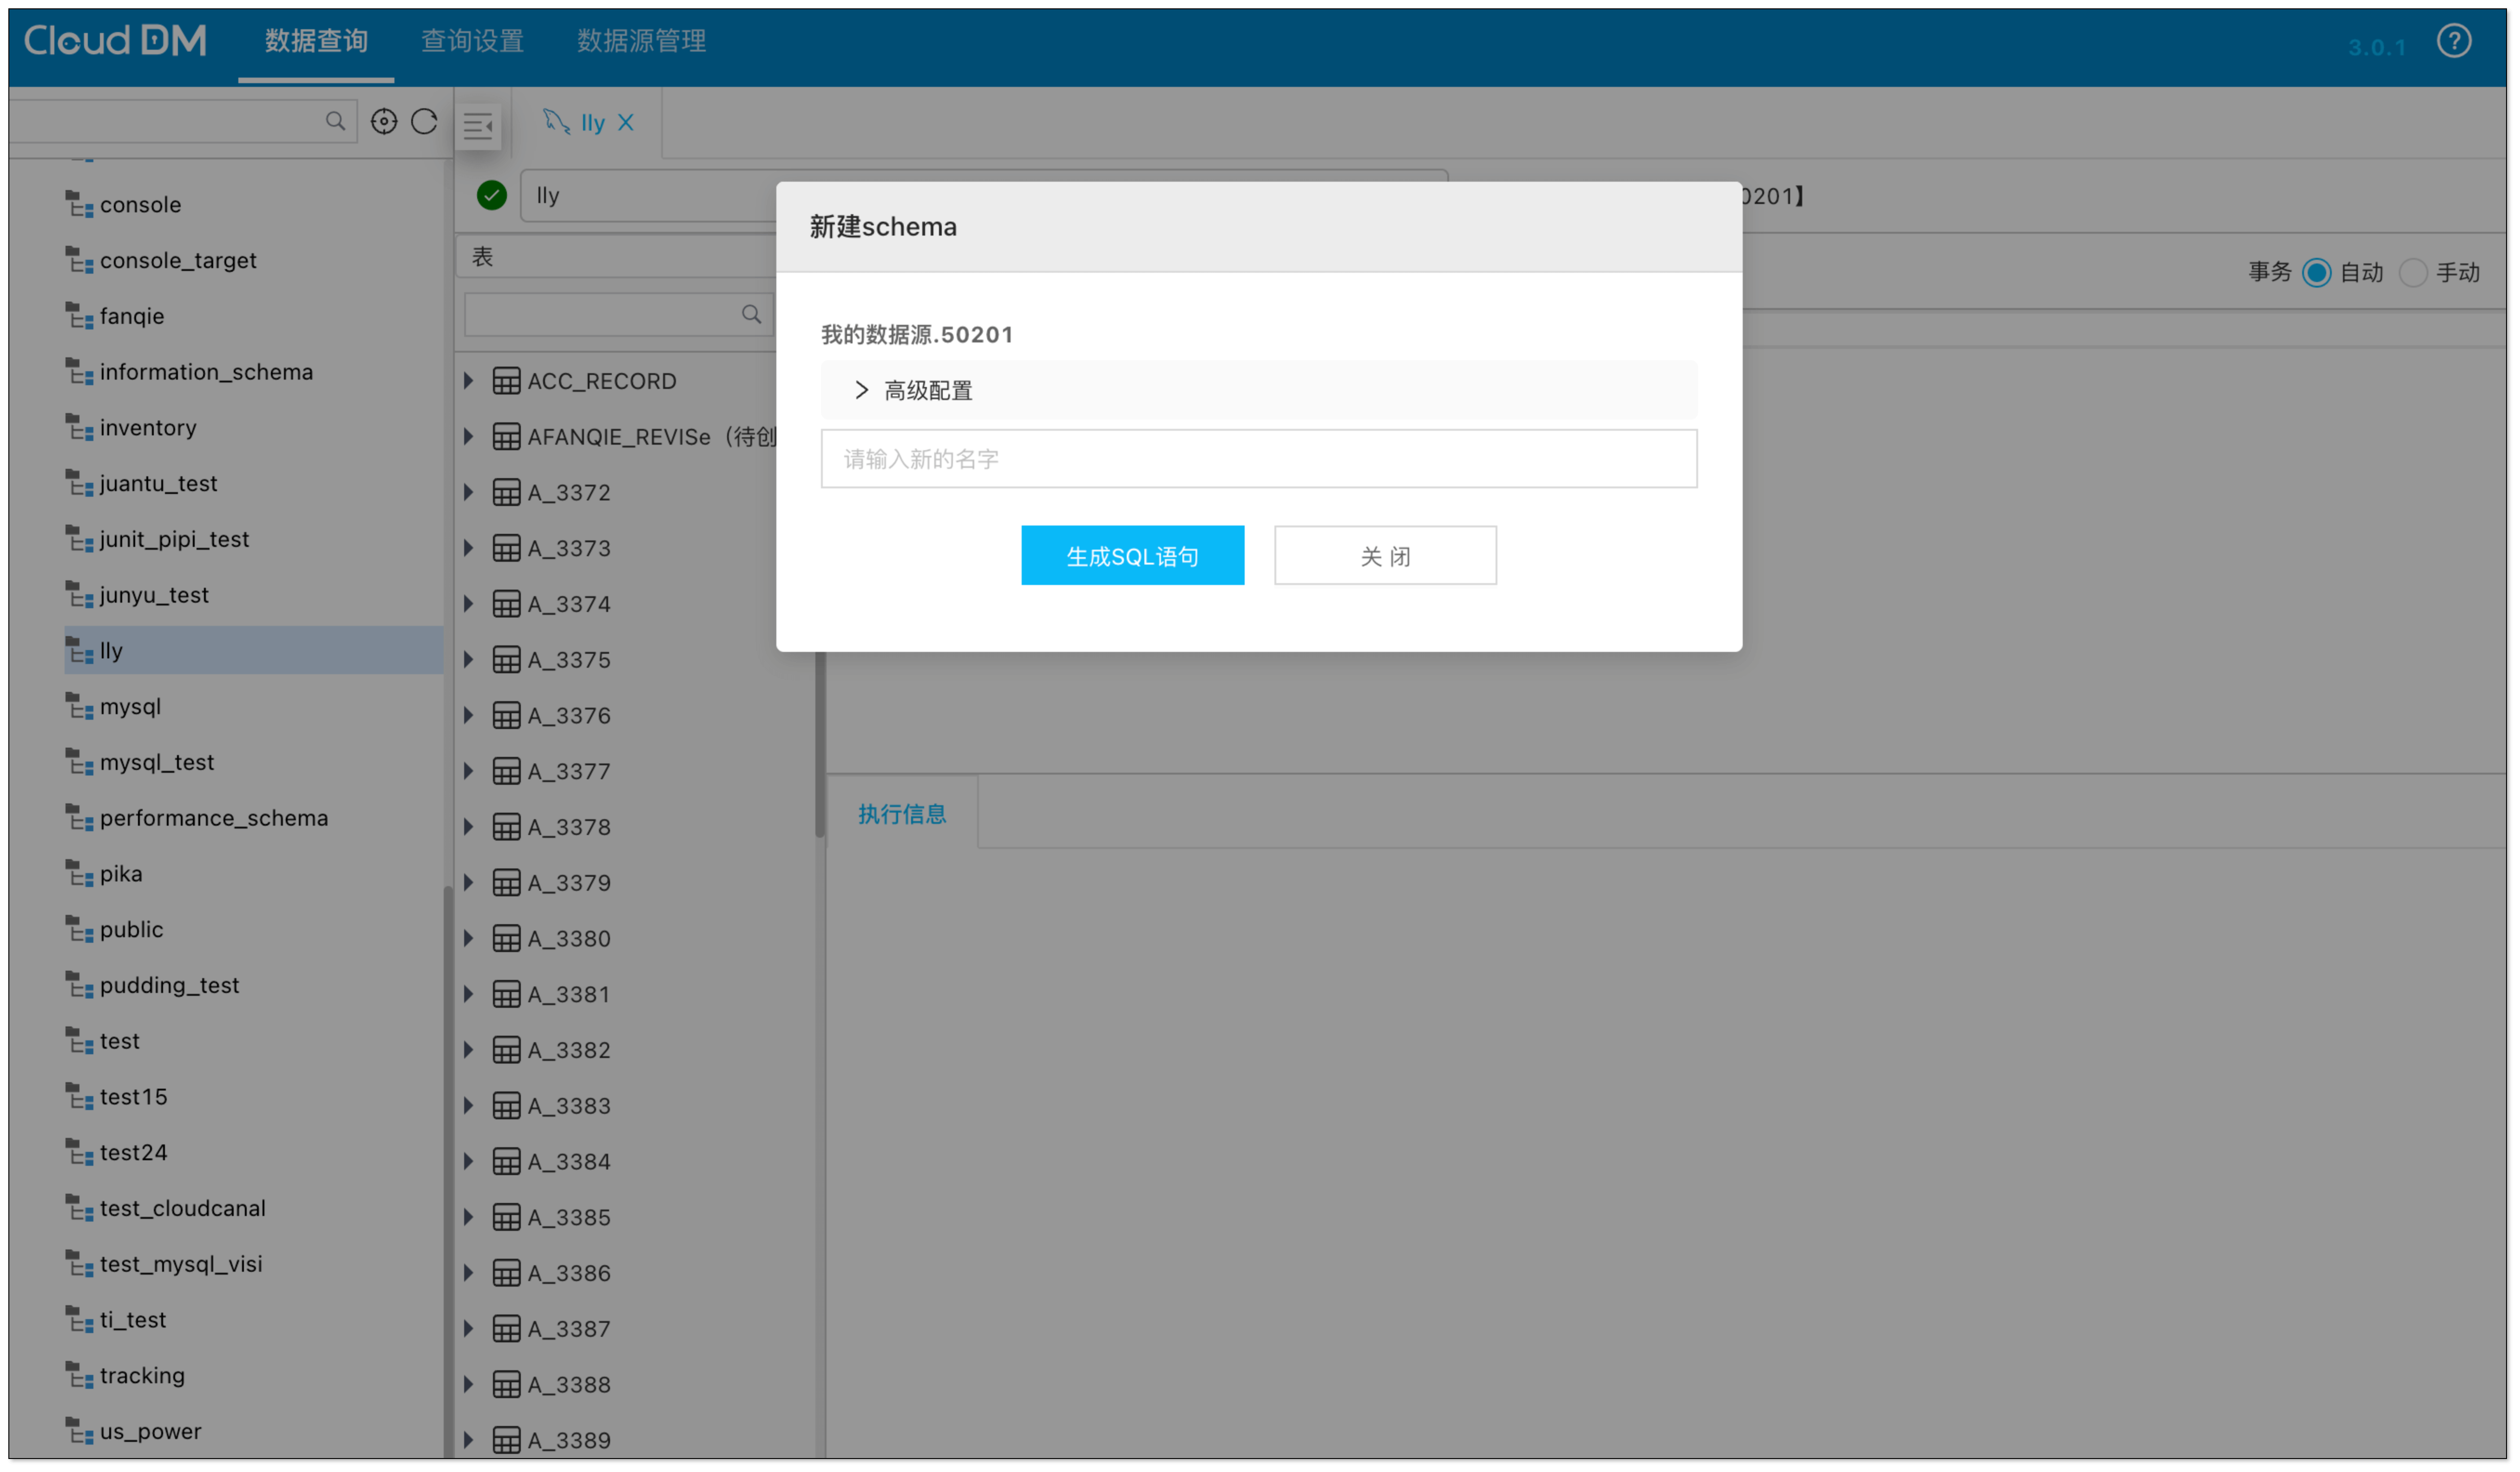2520x1472 pixels.
Task: Click the ACC_RECORD table icon
Action: coord(506,381)
